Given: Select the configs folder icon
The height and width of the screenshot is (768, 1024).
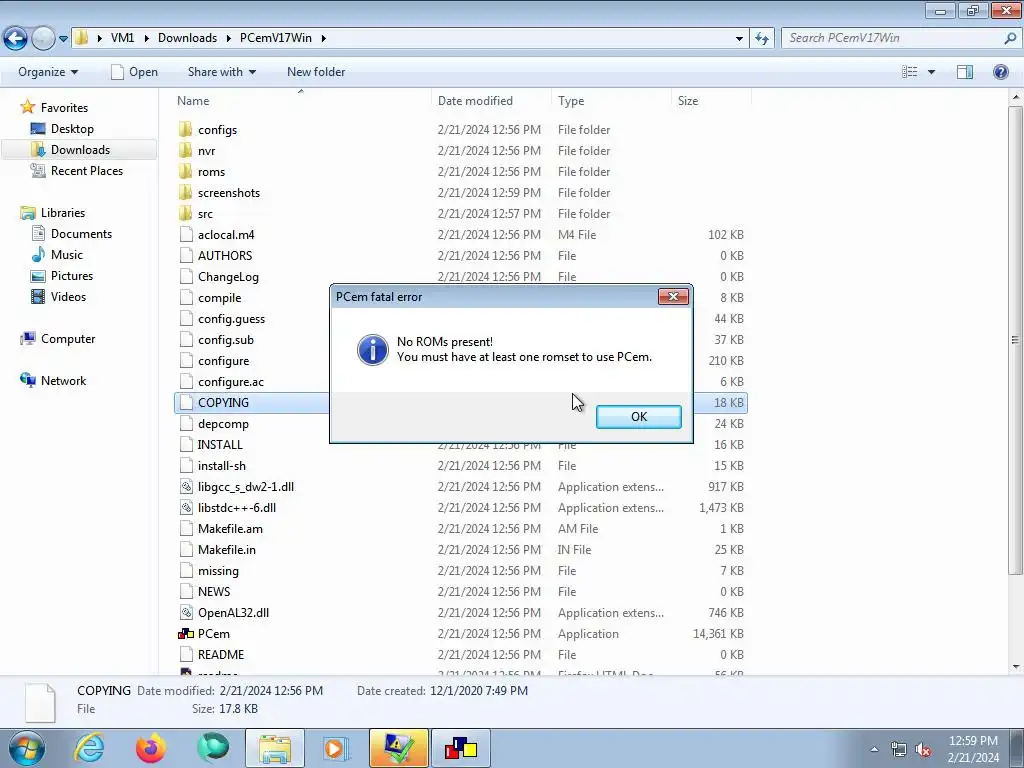Looking at the screenshot, I should pos(186,129).
